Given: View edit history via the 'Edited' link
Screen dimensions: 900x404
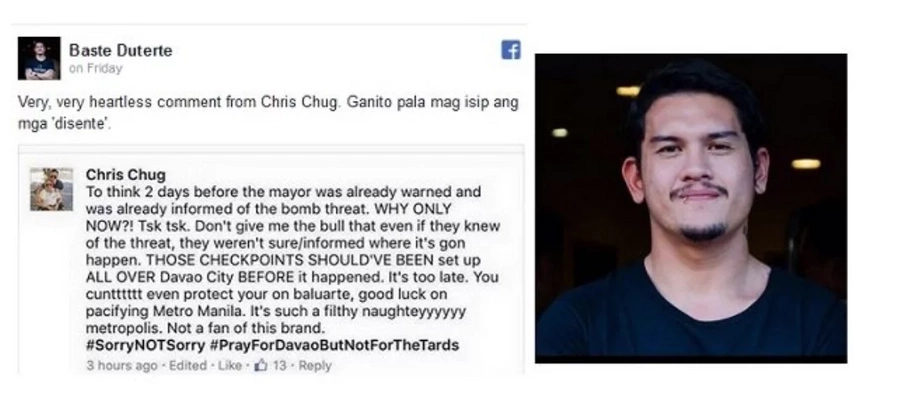Looking at the screenshot, I should (188, 366).
